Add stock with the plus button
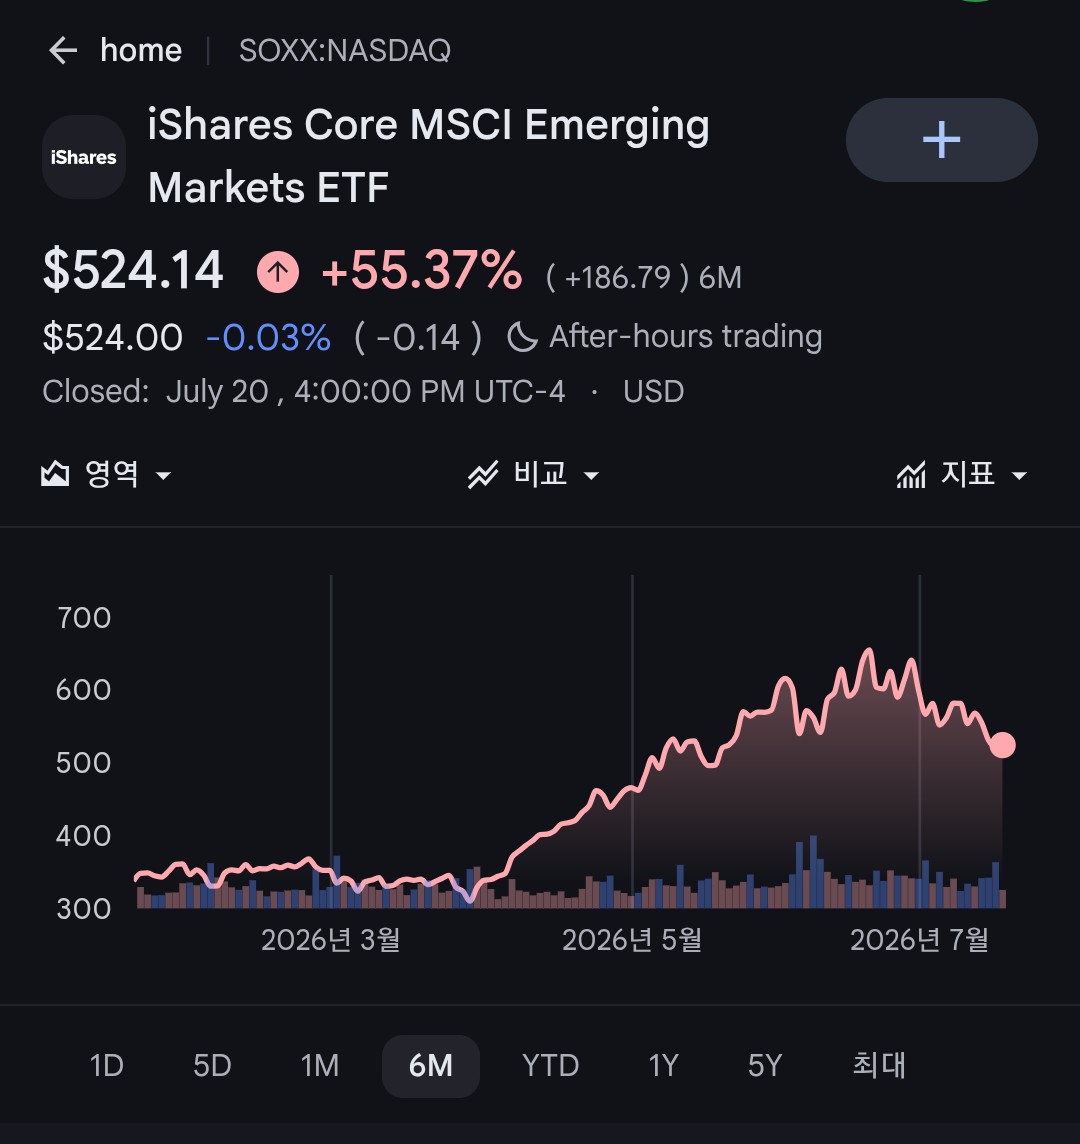The width and height of the screenshot is (1080, 1144). [x=941, y=140]
